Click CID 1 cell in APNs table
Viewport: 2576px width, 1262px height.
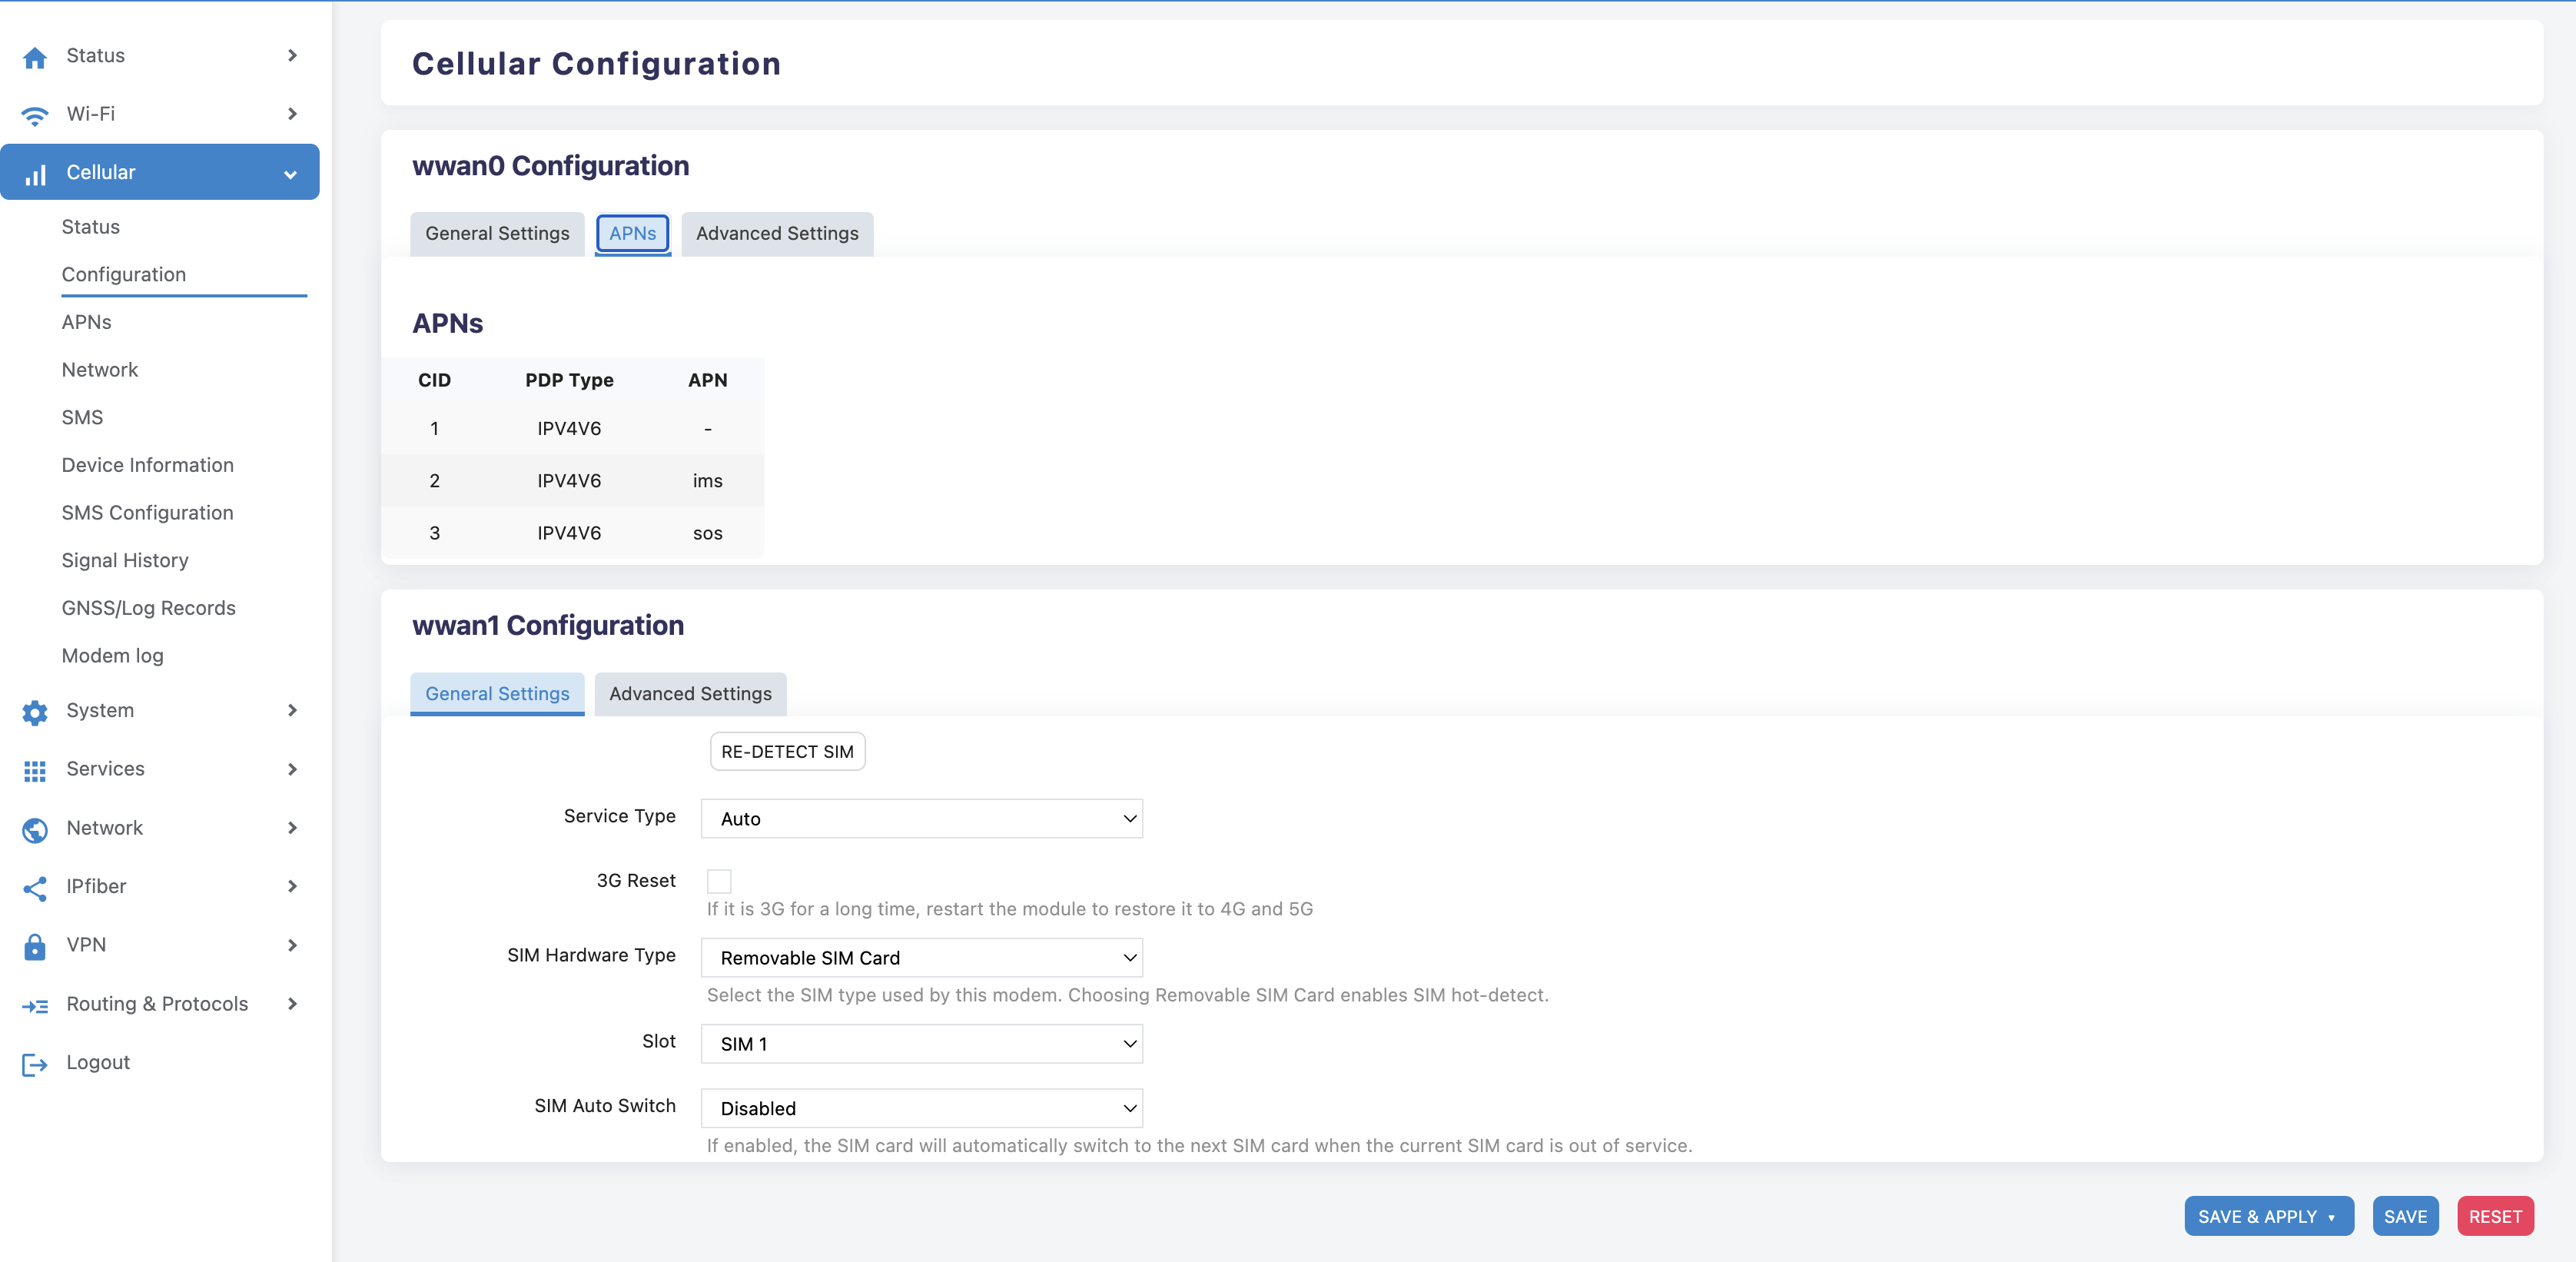[x=434, y=428]
